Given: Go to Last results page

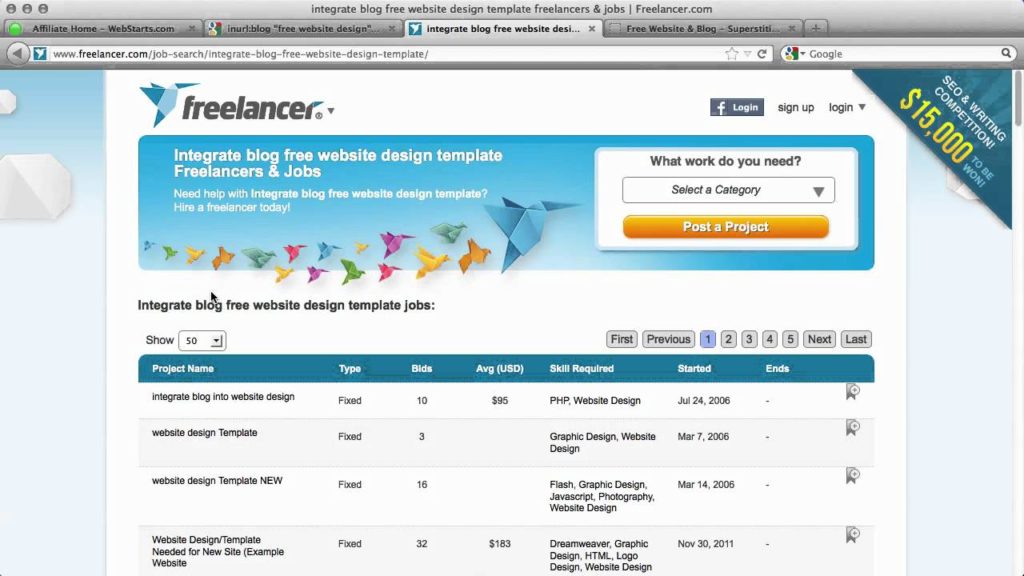Looking at the screenshot, I should click(856, 339).
